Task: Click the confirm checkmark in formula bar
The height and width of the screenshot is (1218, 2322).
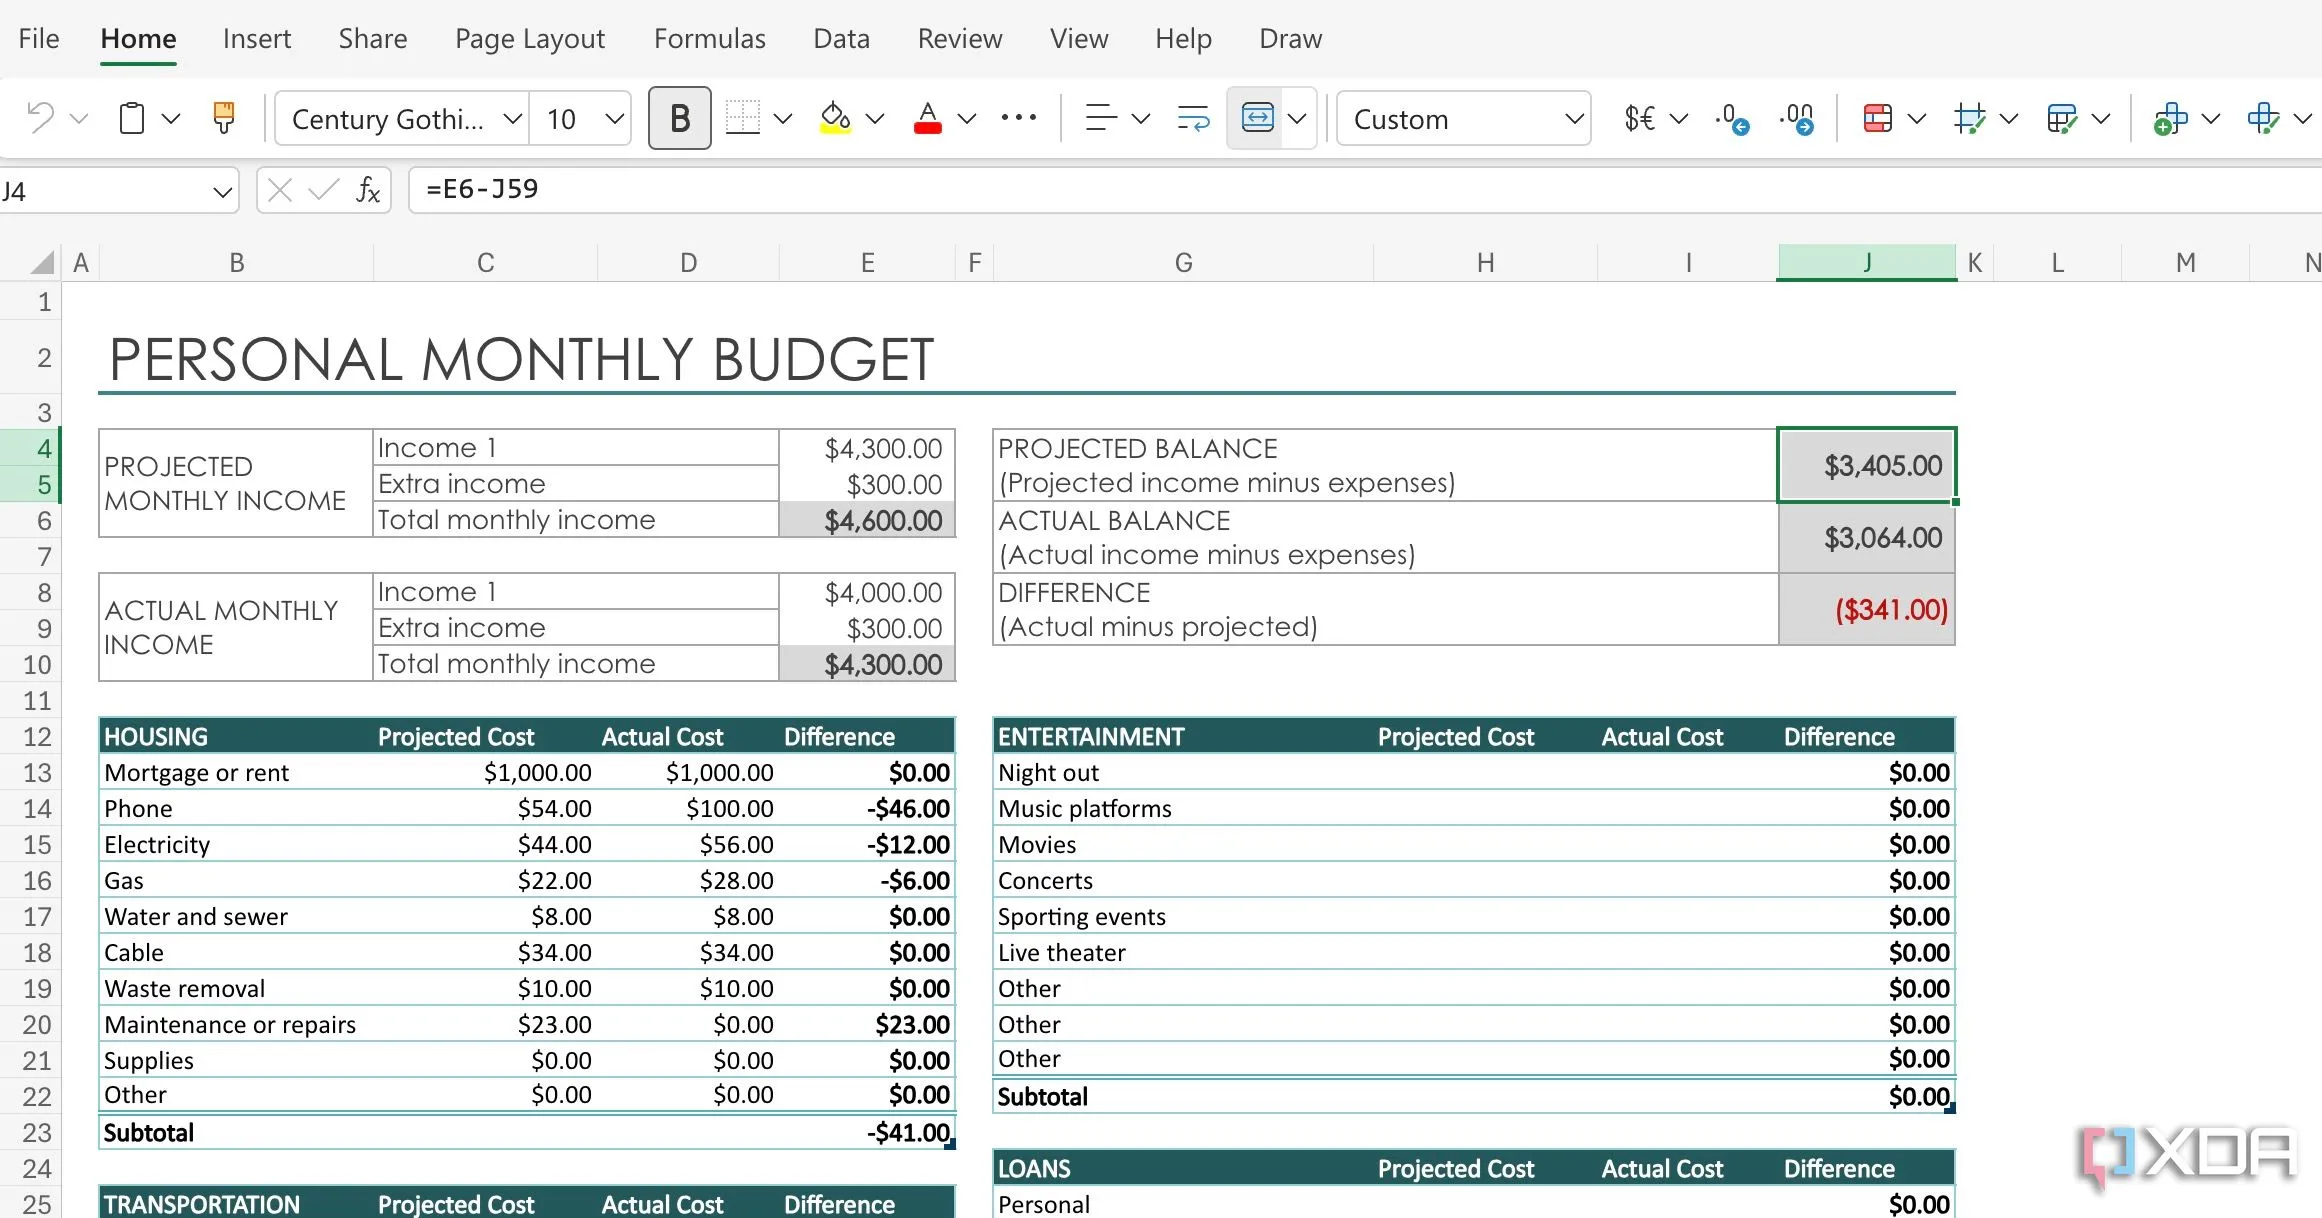Action: (x=322, y=190)
